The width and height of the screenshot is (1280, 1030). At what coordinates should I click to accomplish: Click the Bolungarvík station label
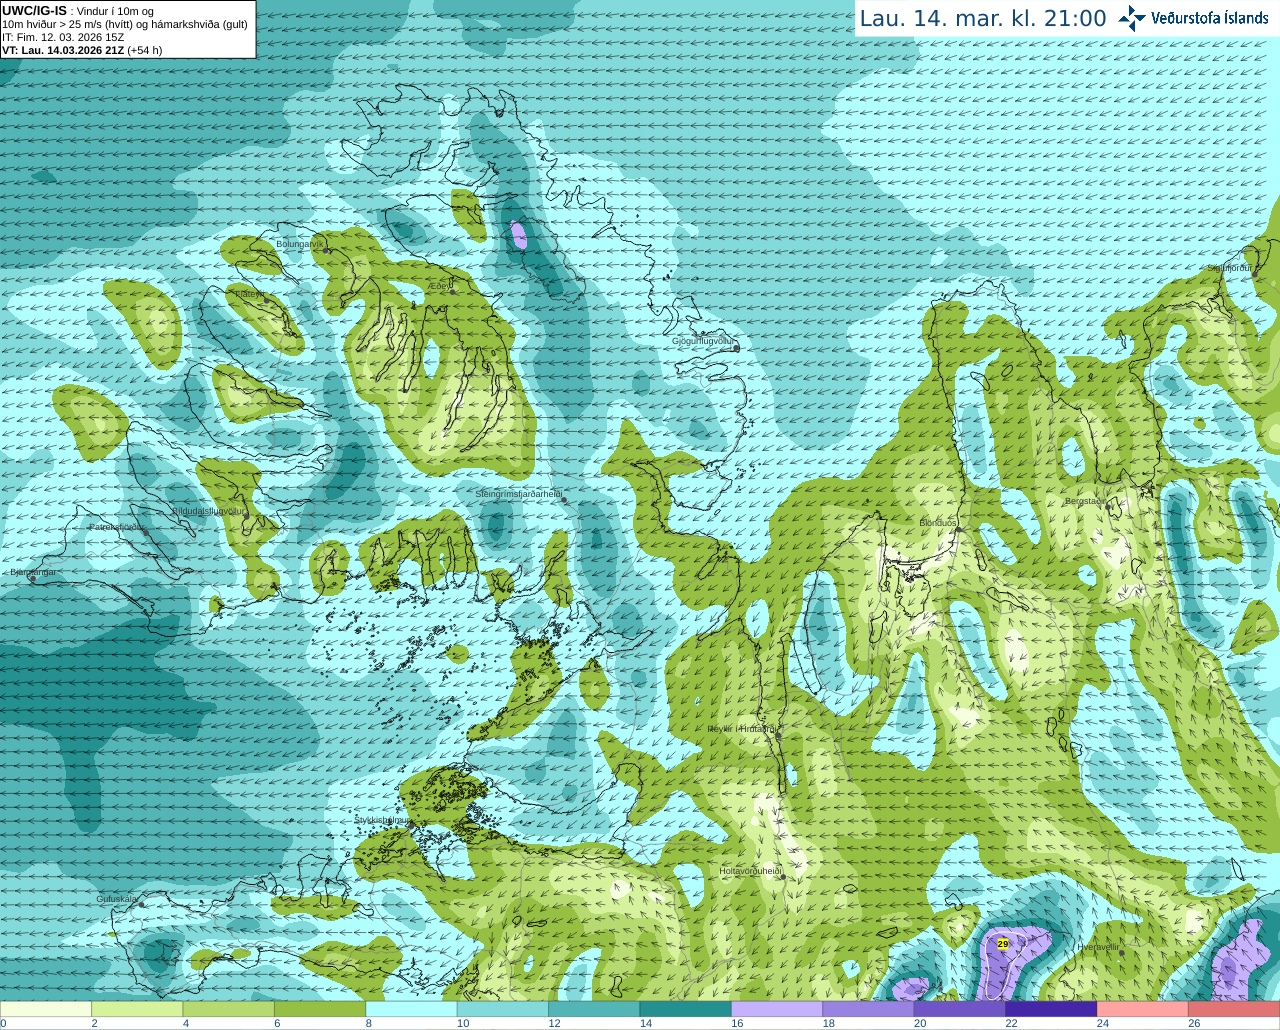[300, 244]
